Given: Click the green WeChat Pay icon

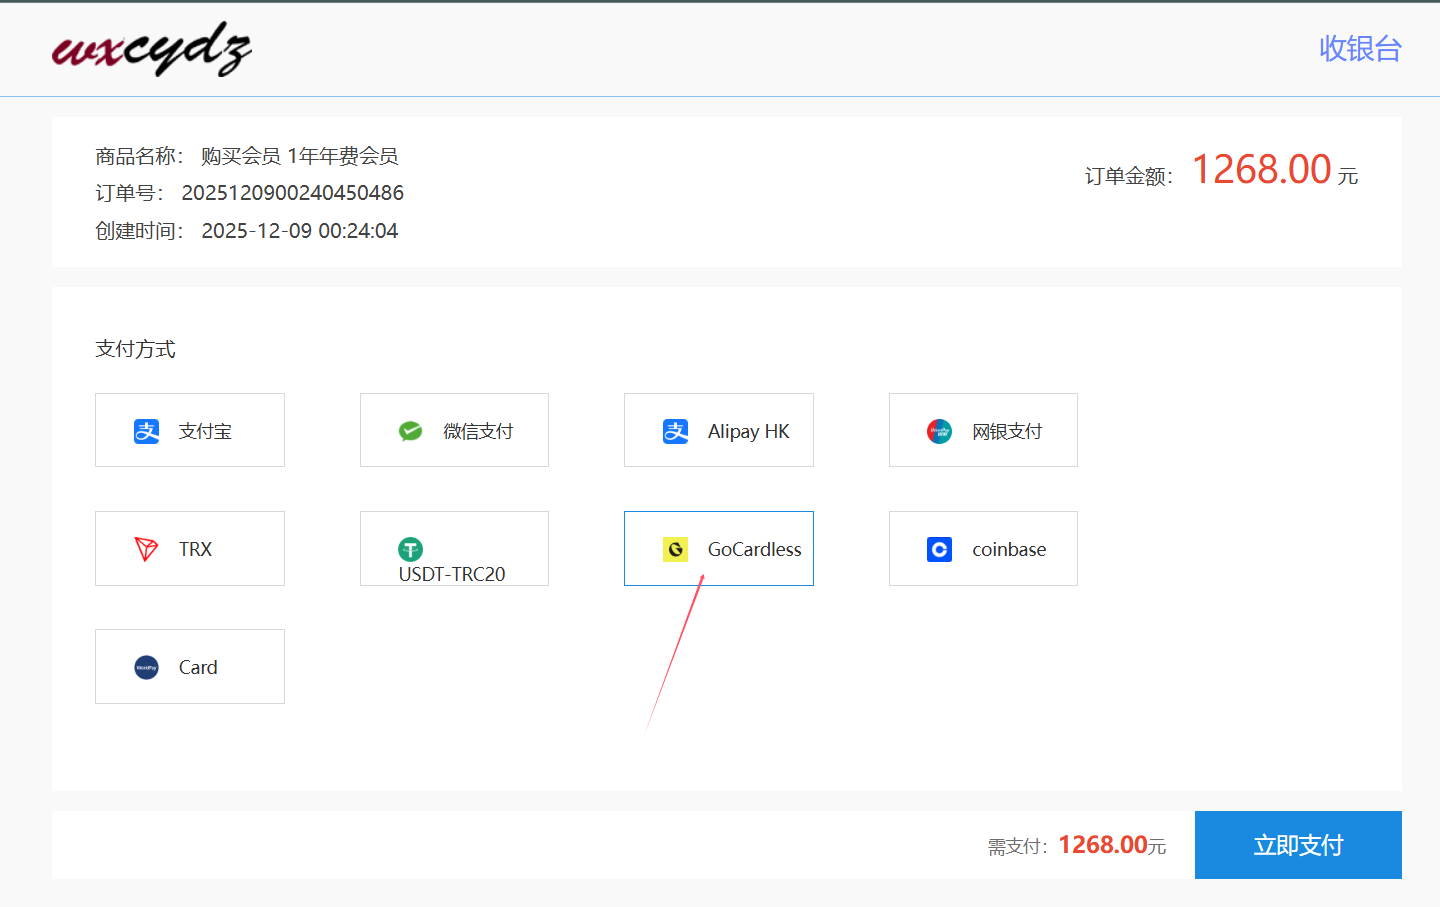Looking at the screenshot, I should (x=411, y=431).
